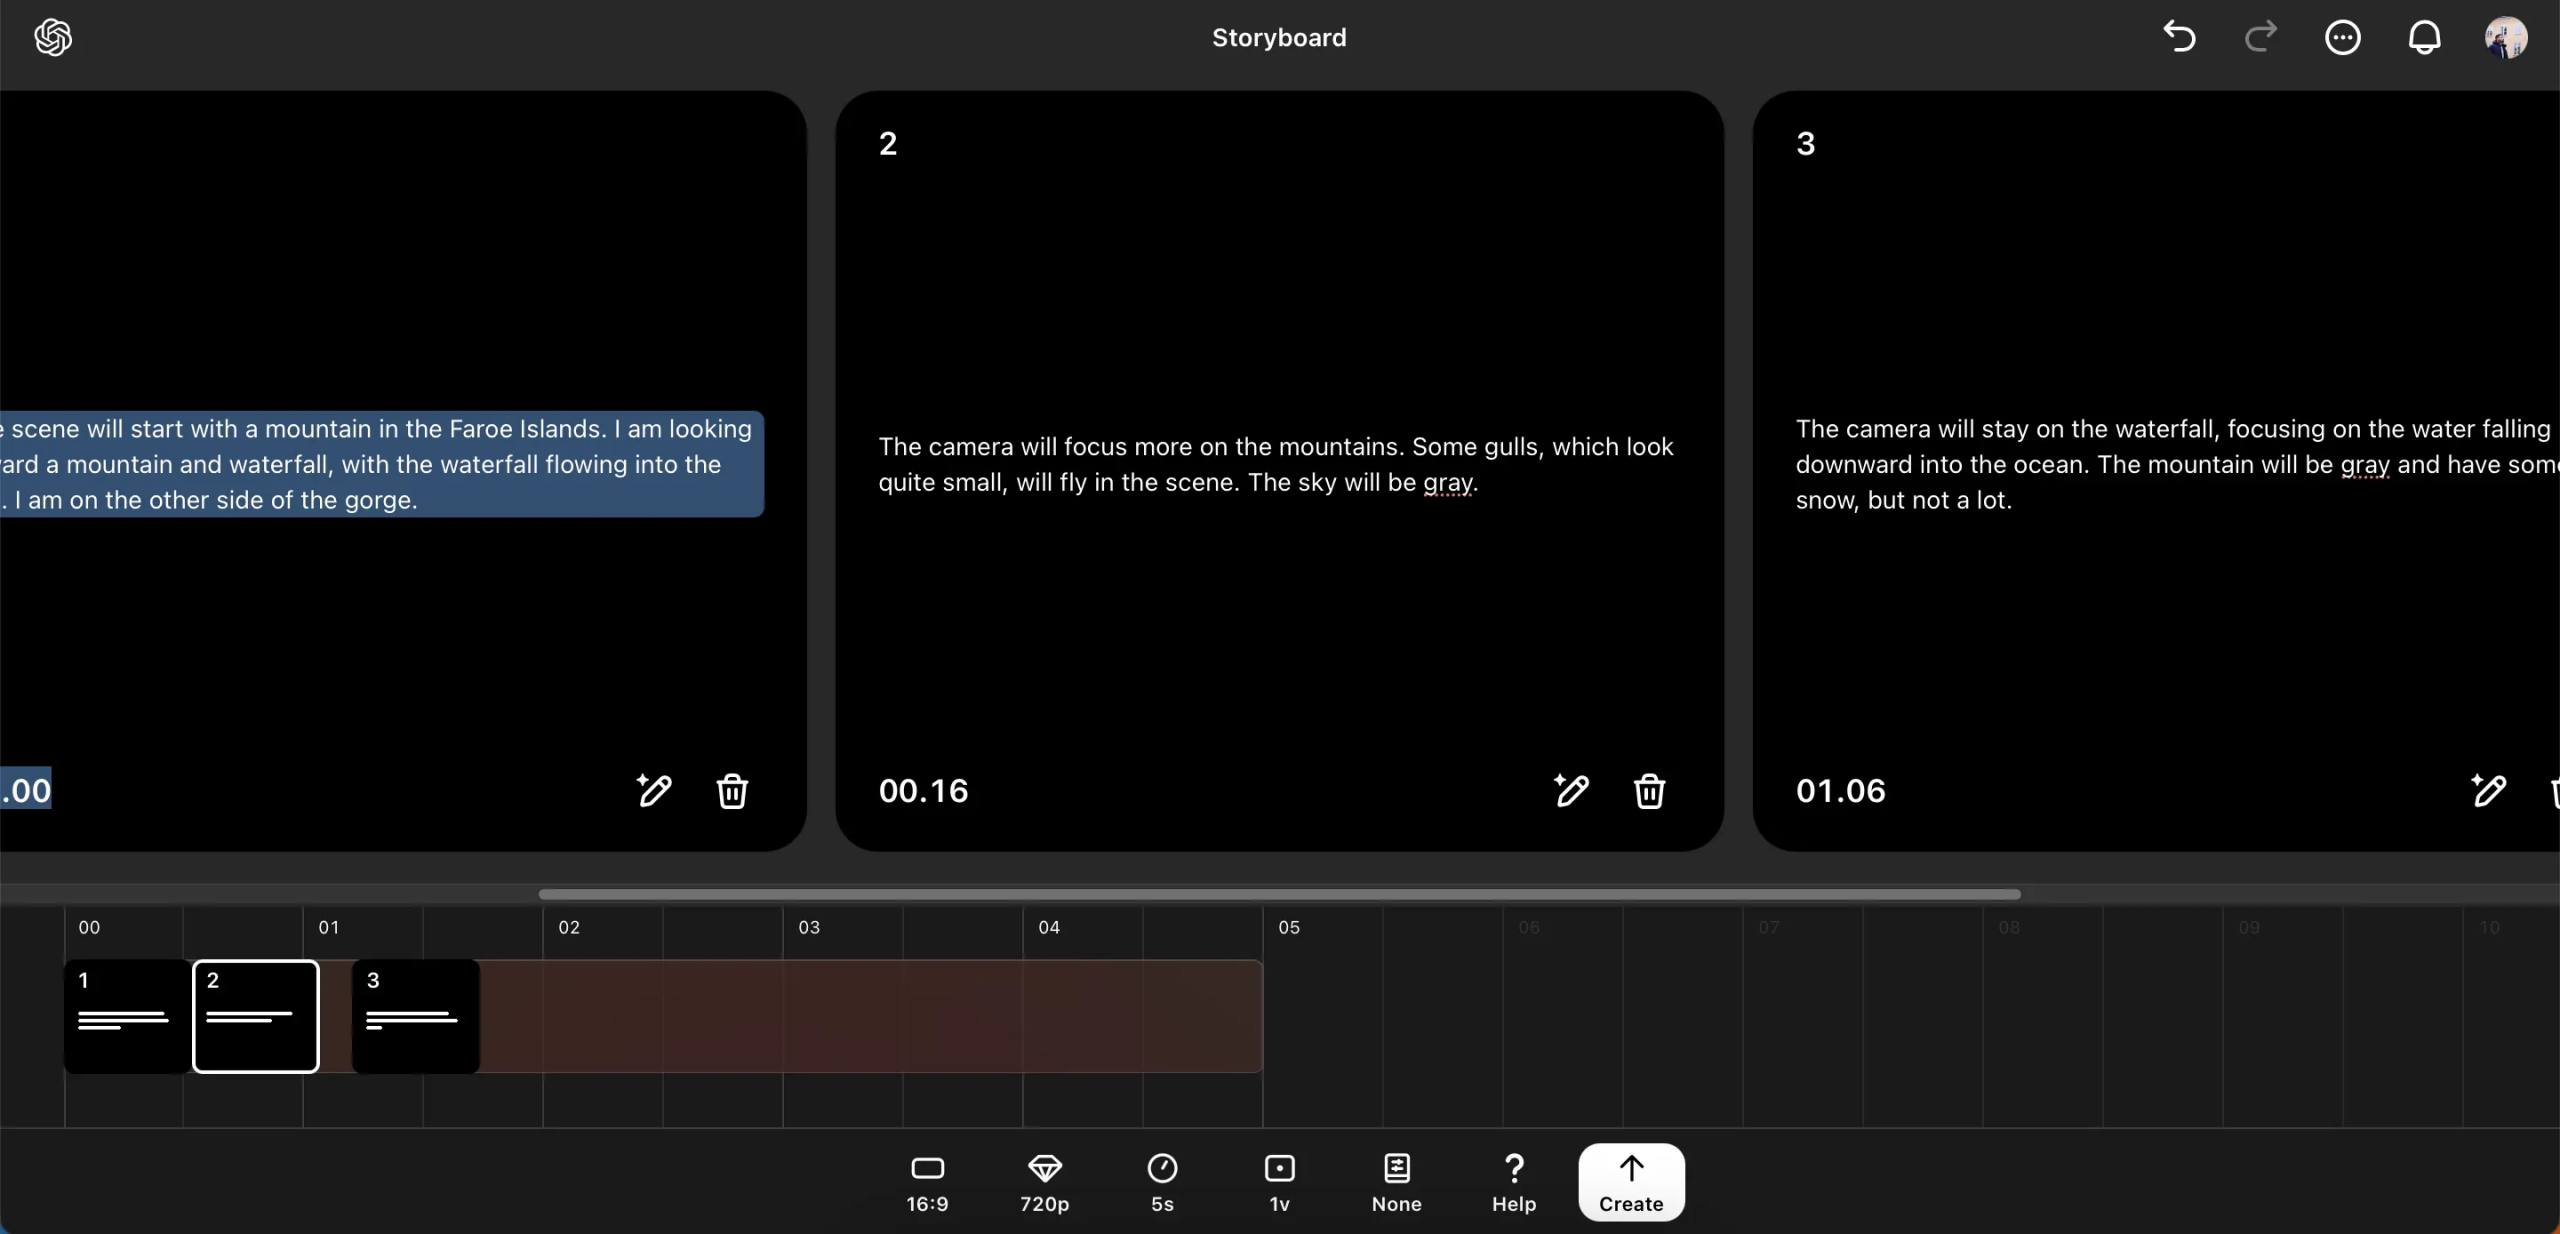Click the Create button
The height and width of the screenshot is (1234, 2560).
tap(1631, 1182)
